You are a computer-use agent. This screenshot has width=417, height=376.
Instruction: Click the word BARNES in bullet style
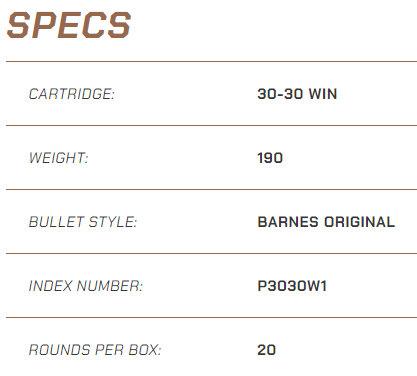tap(288, 222)
